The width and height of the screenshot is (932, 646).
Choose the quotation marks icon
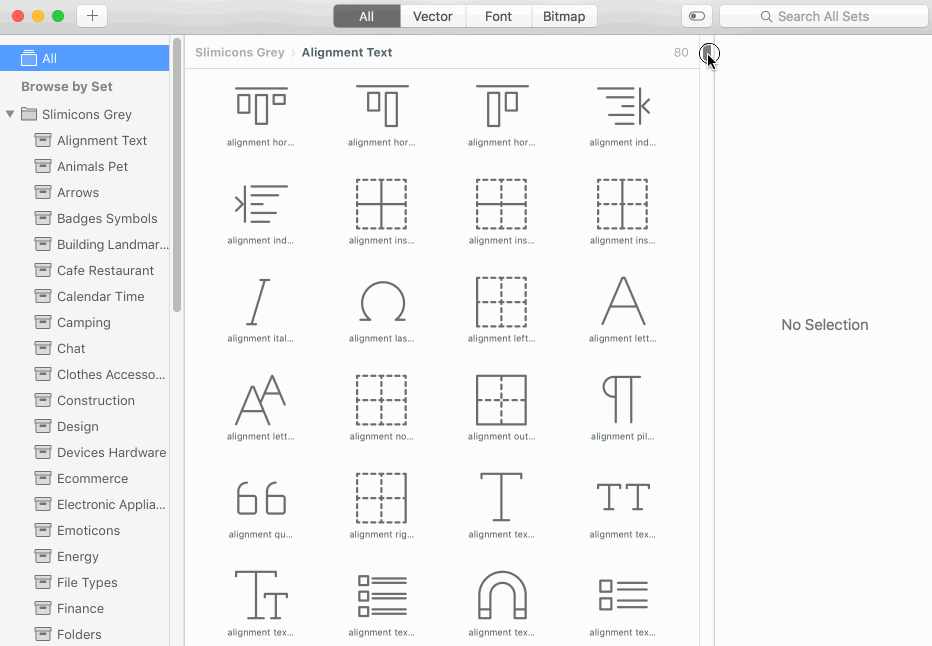261,498
